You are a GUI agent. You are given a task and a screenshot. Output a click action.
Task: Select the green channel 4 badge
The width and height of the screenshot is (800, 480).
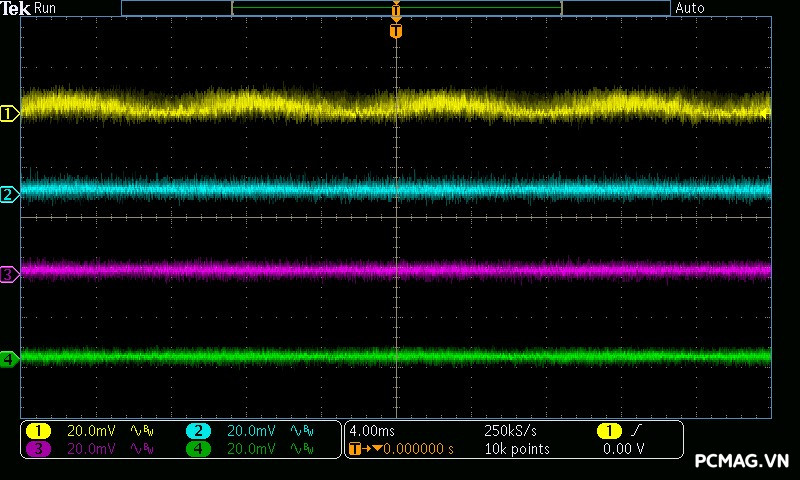(198, 449)
